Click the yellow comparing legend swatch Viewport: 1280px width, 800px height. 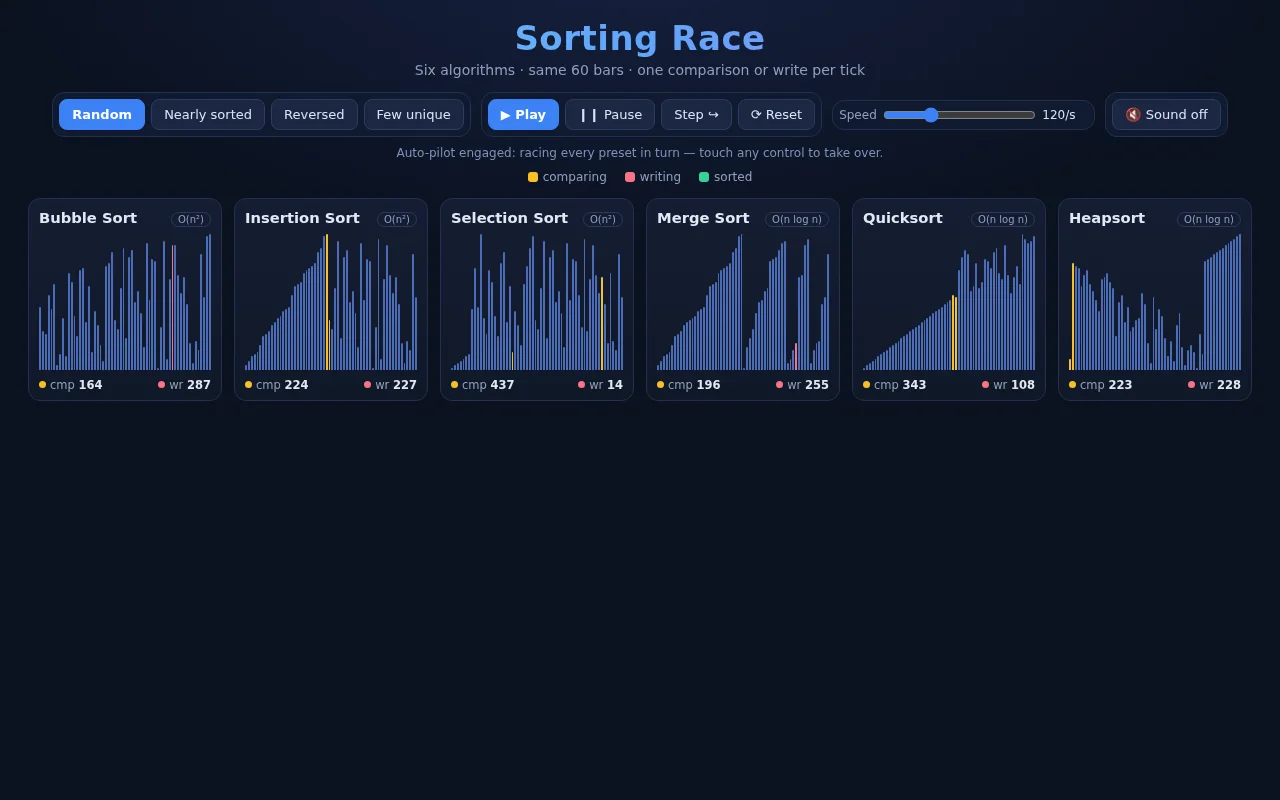point(533,177)
